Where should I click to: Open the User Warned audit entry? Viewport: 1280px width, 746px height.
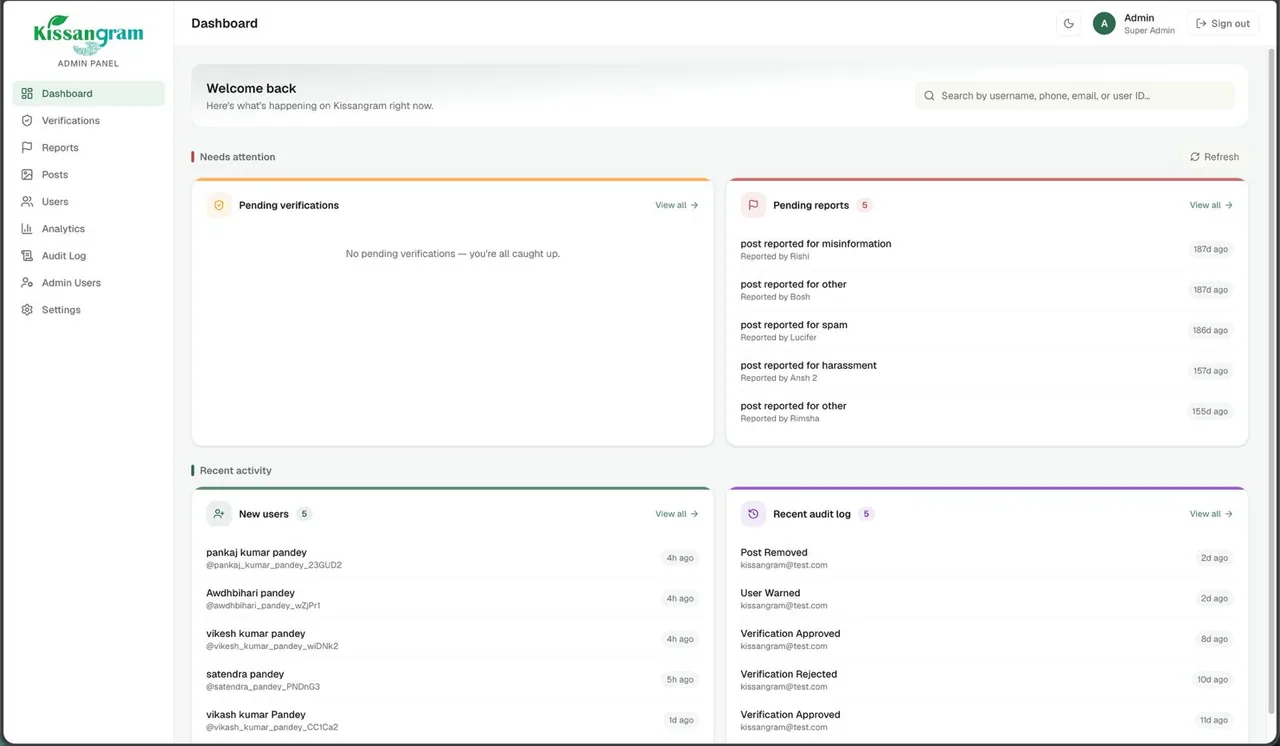point(987,599)
